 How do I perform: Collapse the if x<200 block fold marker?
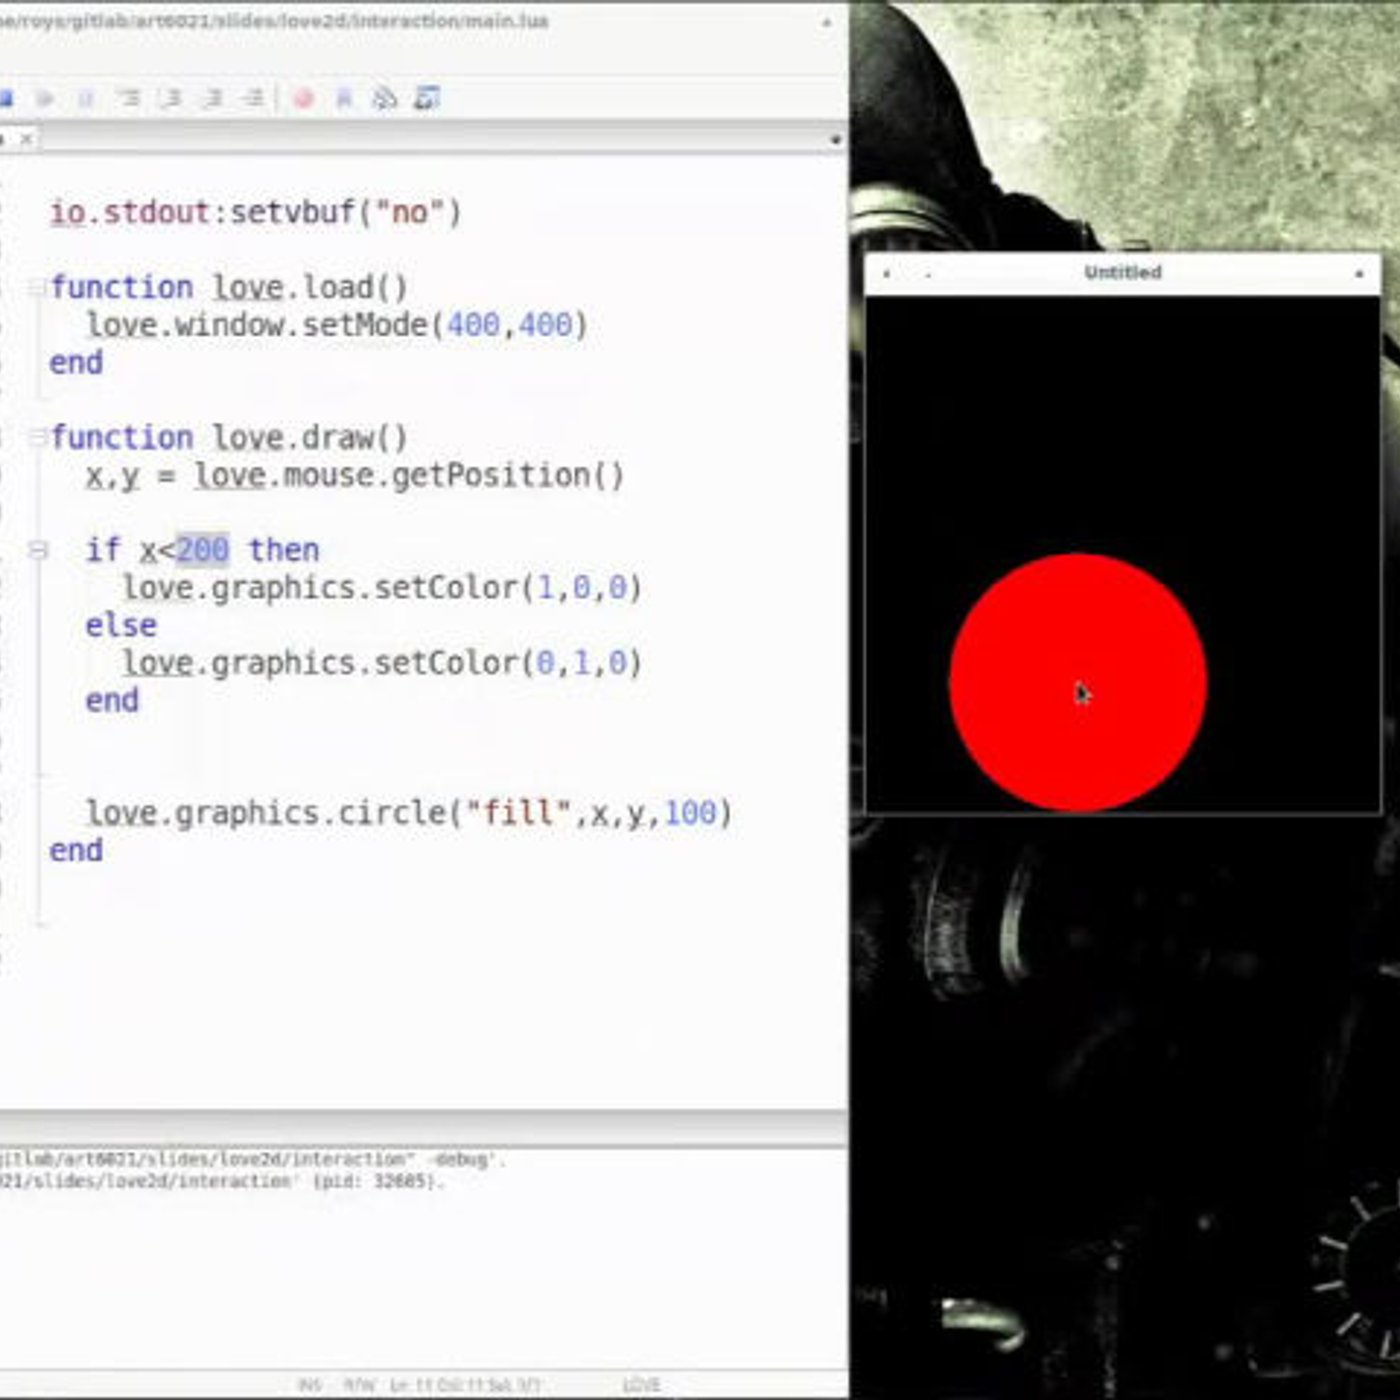38,550
